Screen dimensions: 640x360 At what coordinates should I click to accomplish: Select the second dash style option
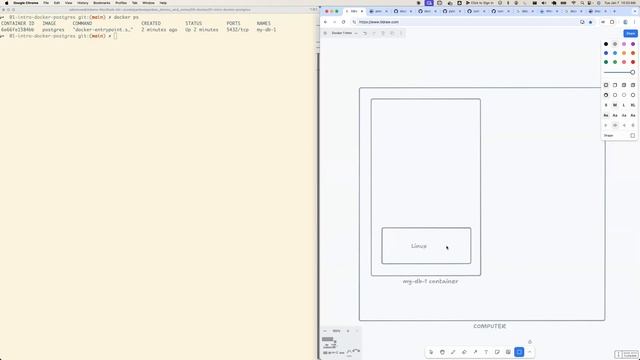[615, 95]
